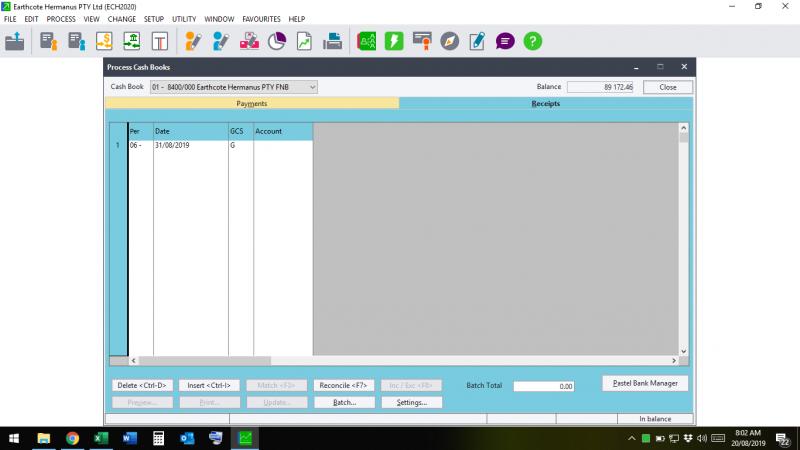Viewport: 800px width, 450px height.
Task: Open the pie chart toolbar icon
Action: click(277, 41)
